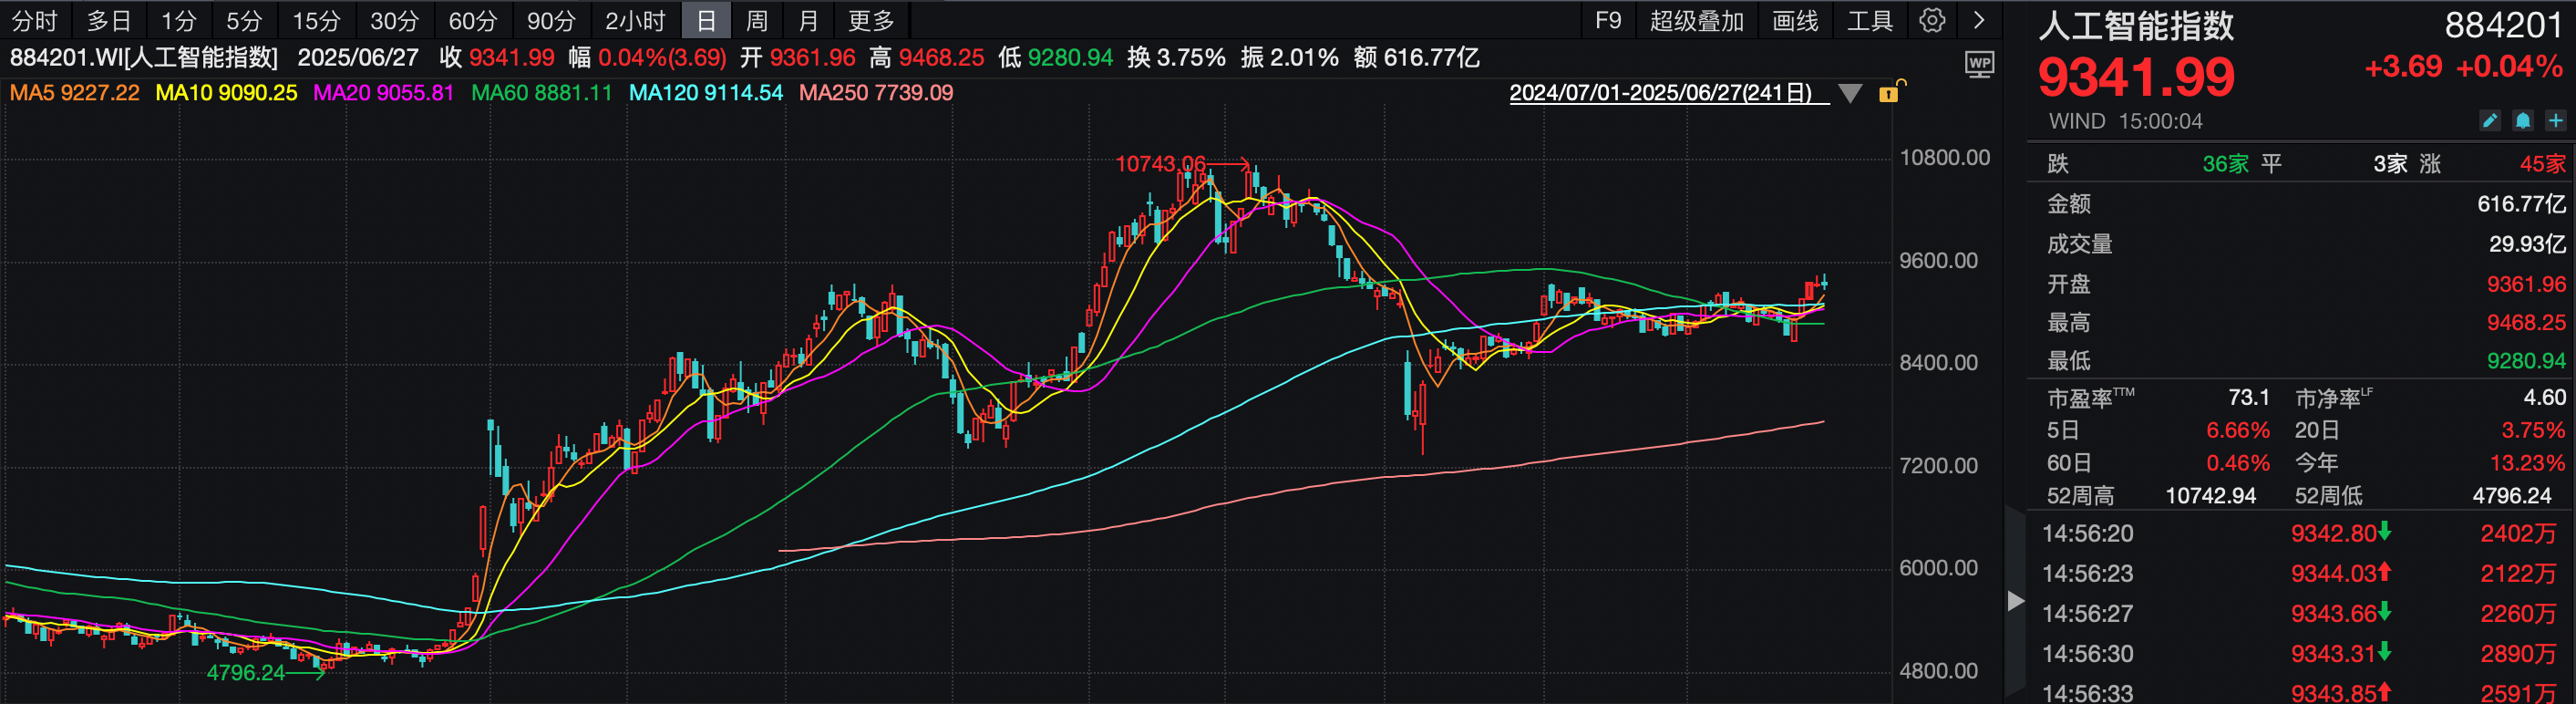Click the date range text 2024/07/01-2025/06/27
2576x704 pixels.
point(1660,93)
